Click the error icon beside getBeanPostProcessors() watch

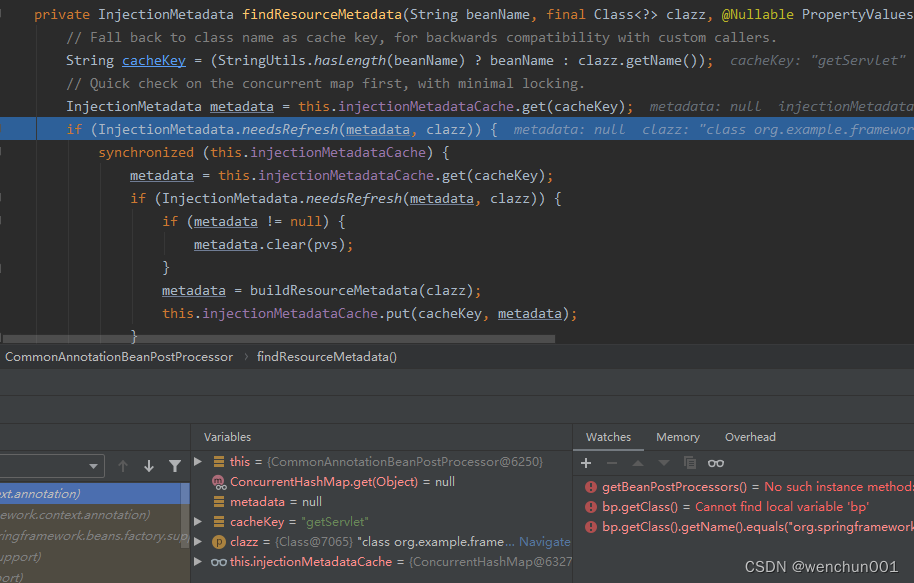point(590,488)
